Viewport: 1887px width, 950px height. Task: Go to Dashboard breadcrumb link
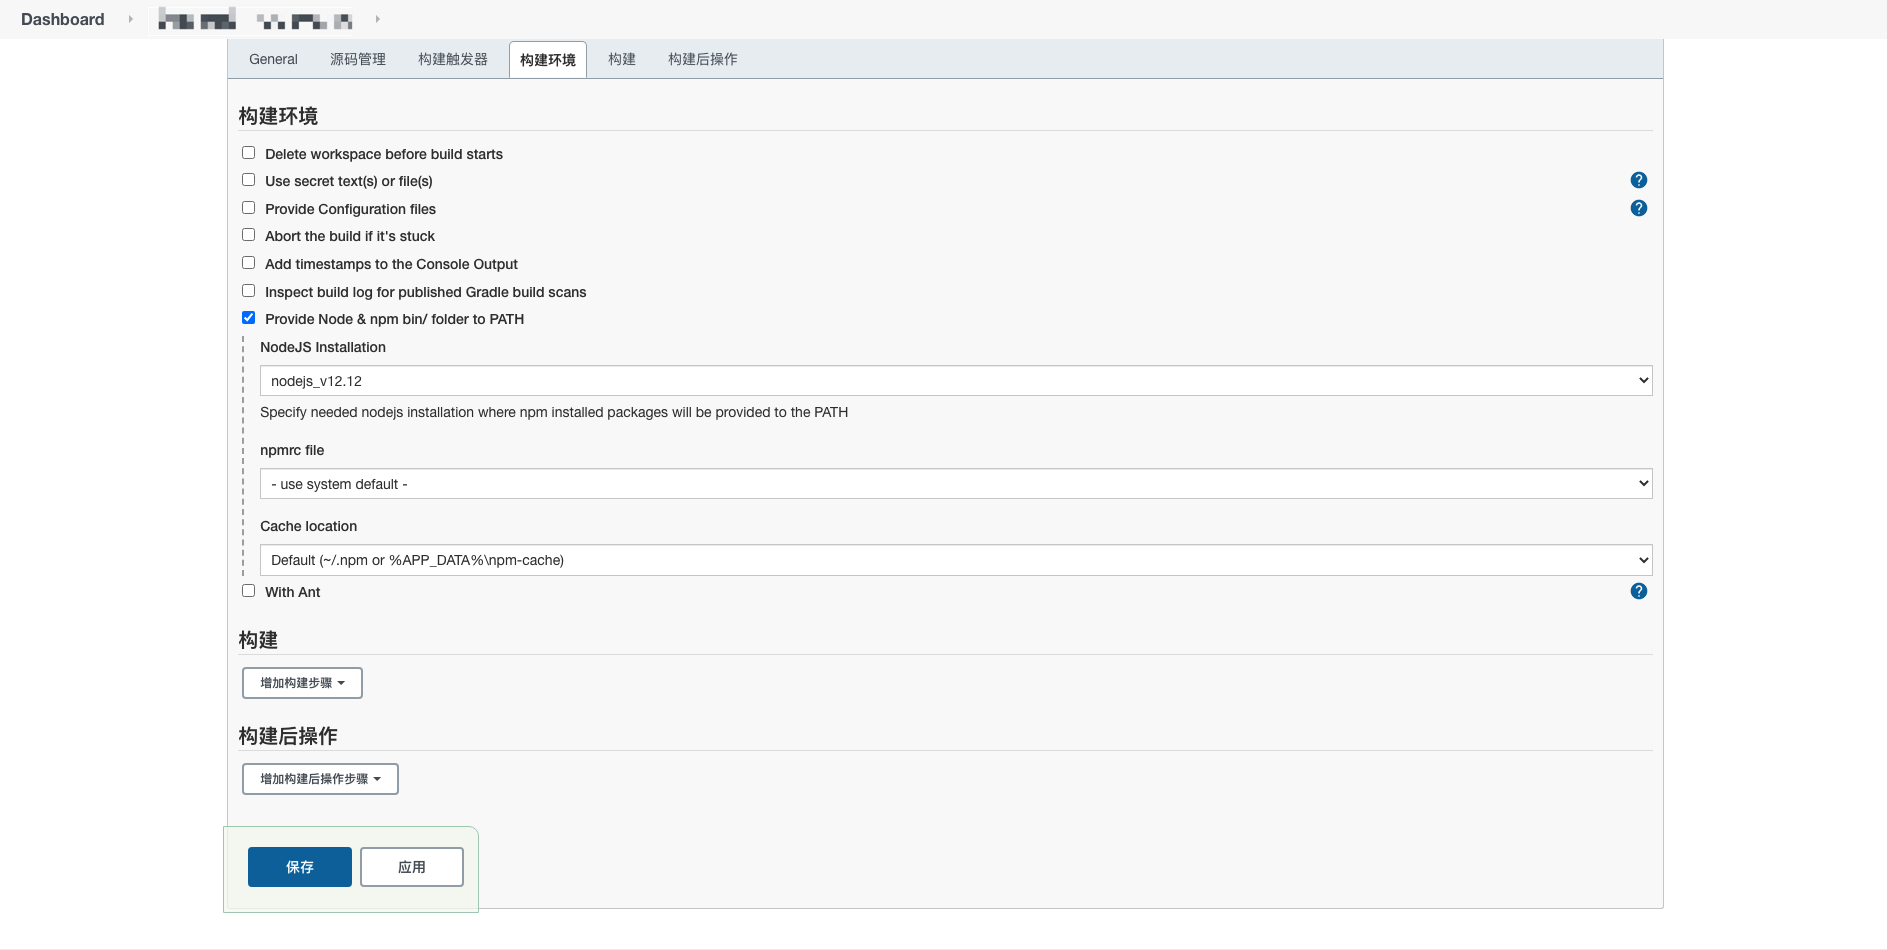tap(62, 19)
